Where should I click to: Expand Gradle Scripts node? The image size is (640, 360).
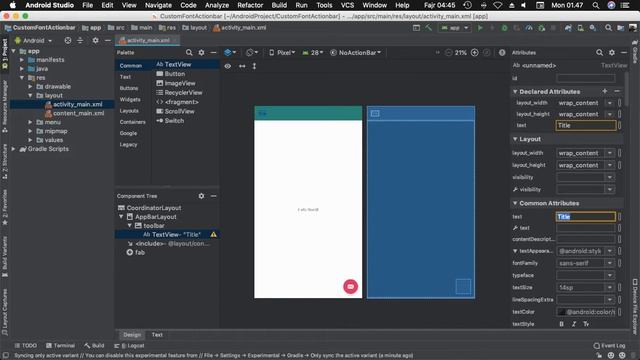tap(13, 149)
